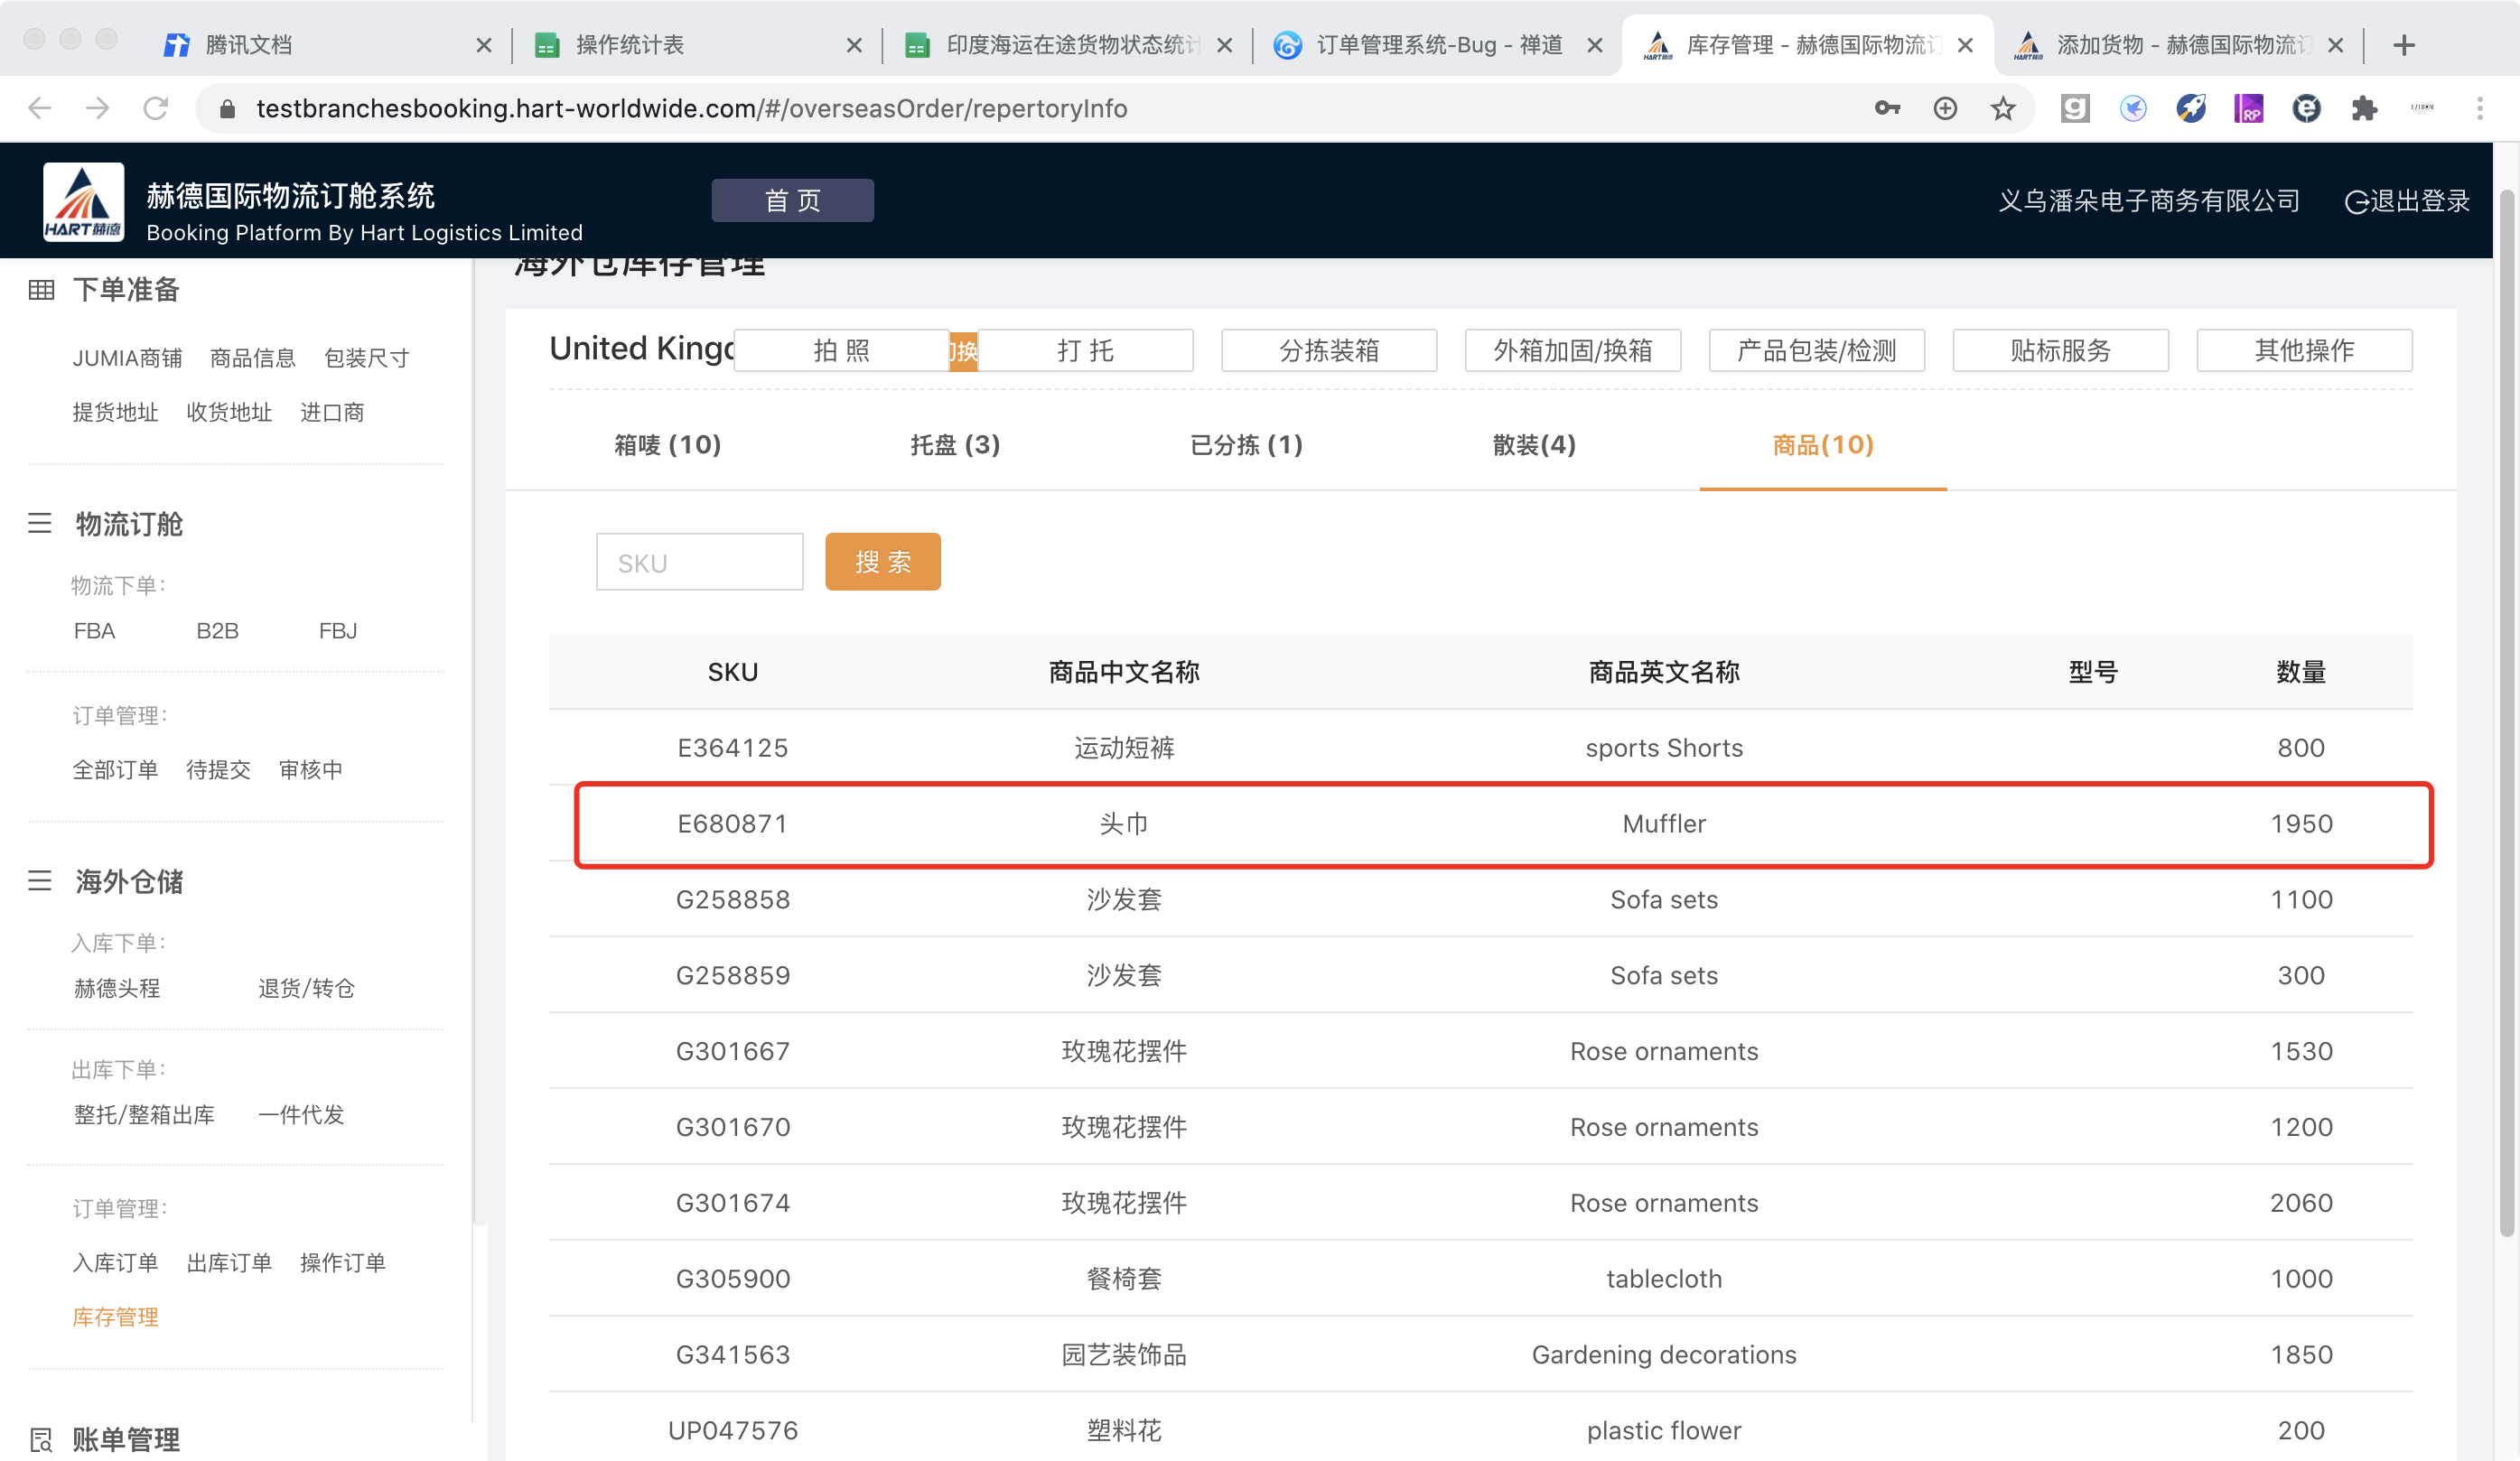Click the purple RP extension icon
Screen dimensions: 2520x1461
[2249, 108]
